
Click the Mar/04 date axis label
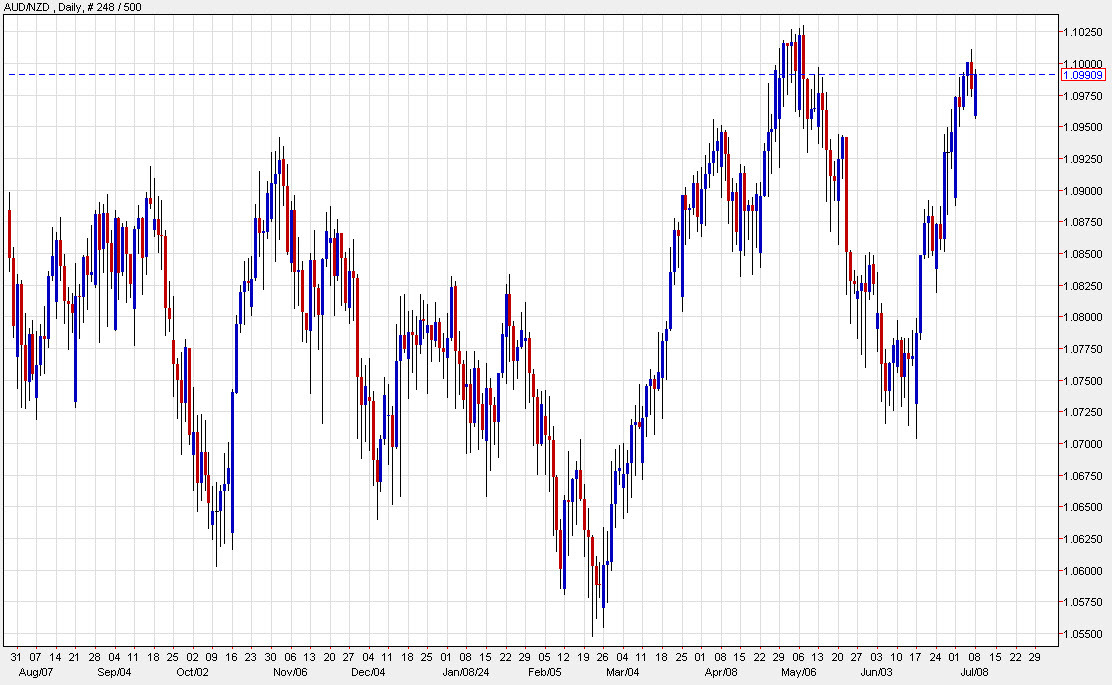coord(623,673)
